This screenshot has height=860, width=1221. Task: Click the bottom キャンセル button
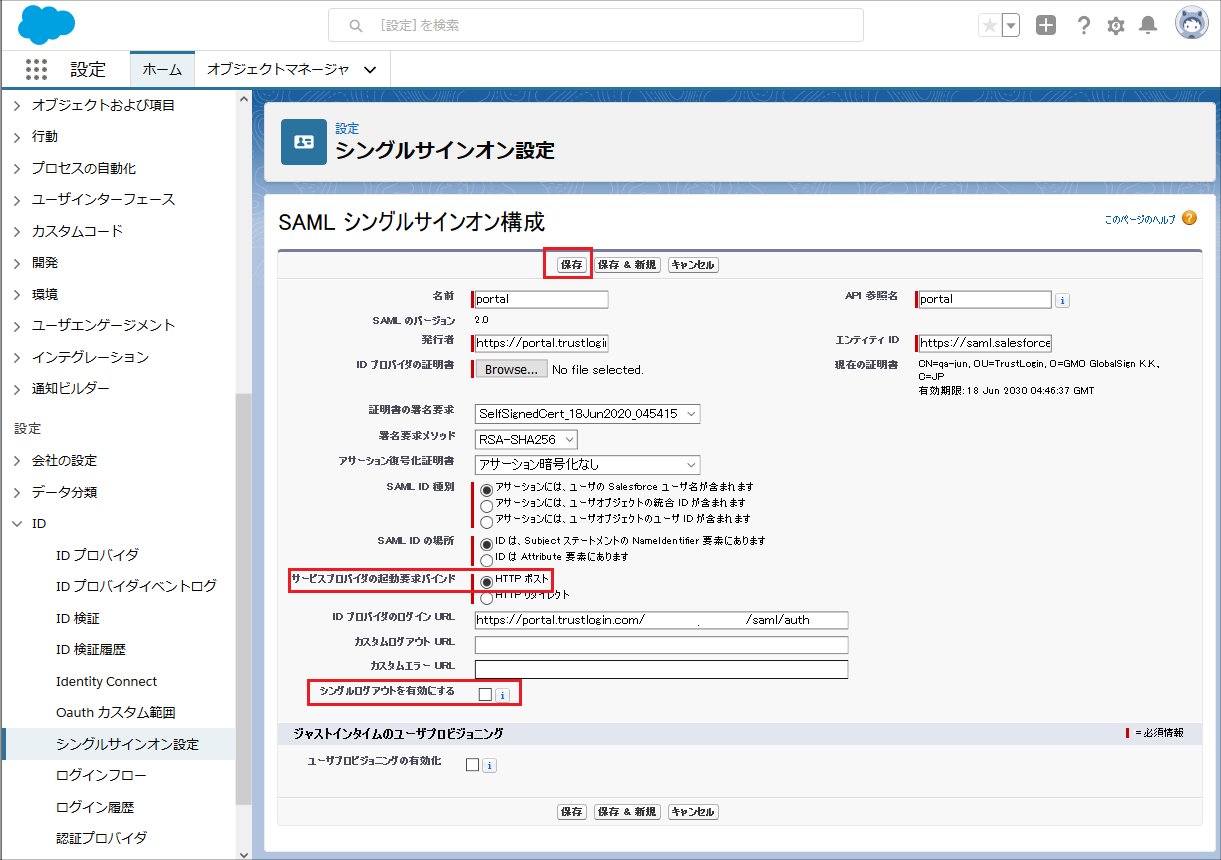coord(693,812)
